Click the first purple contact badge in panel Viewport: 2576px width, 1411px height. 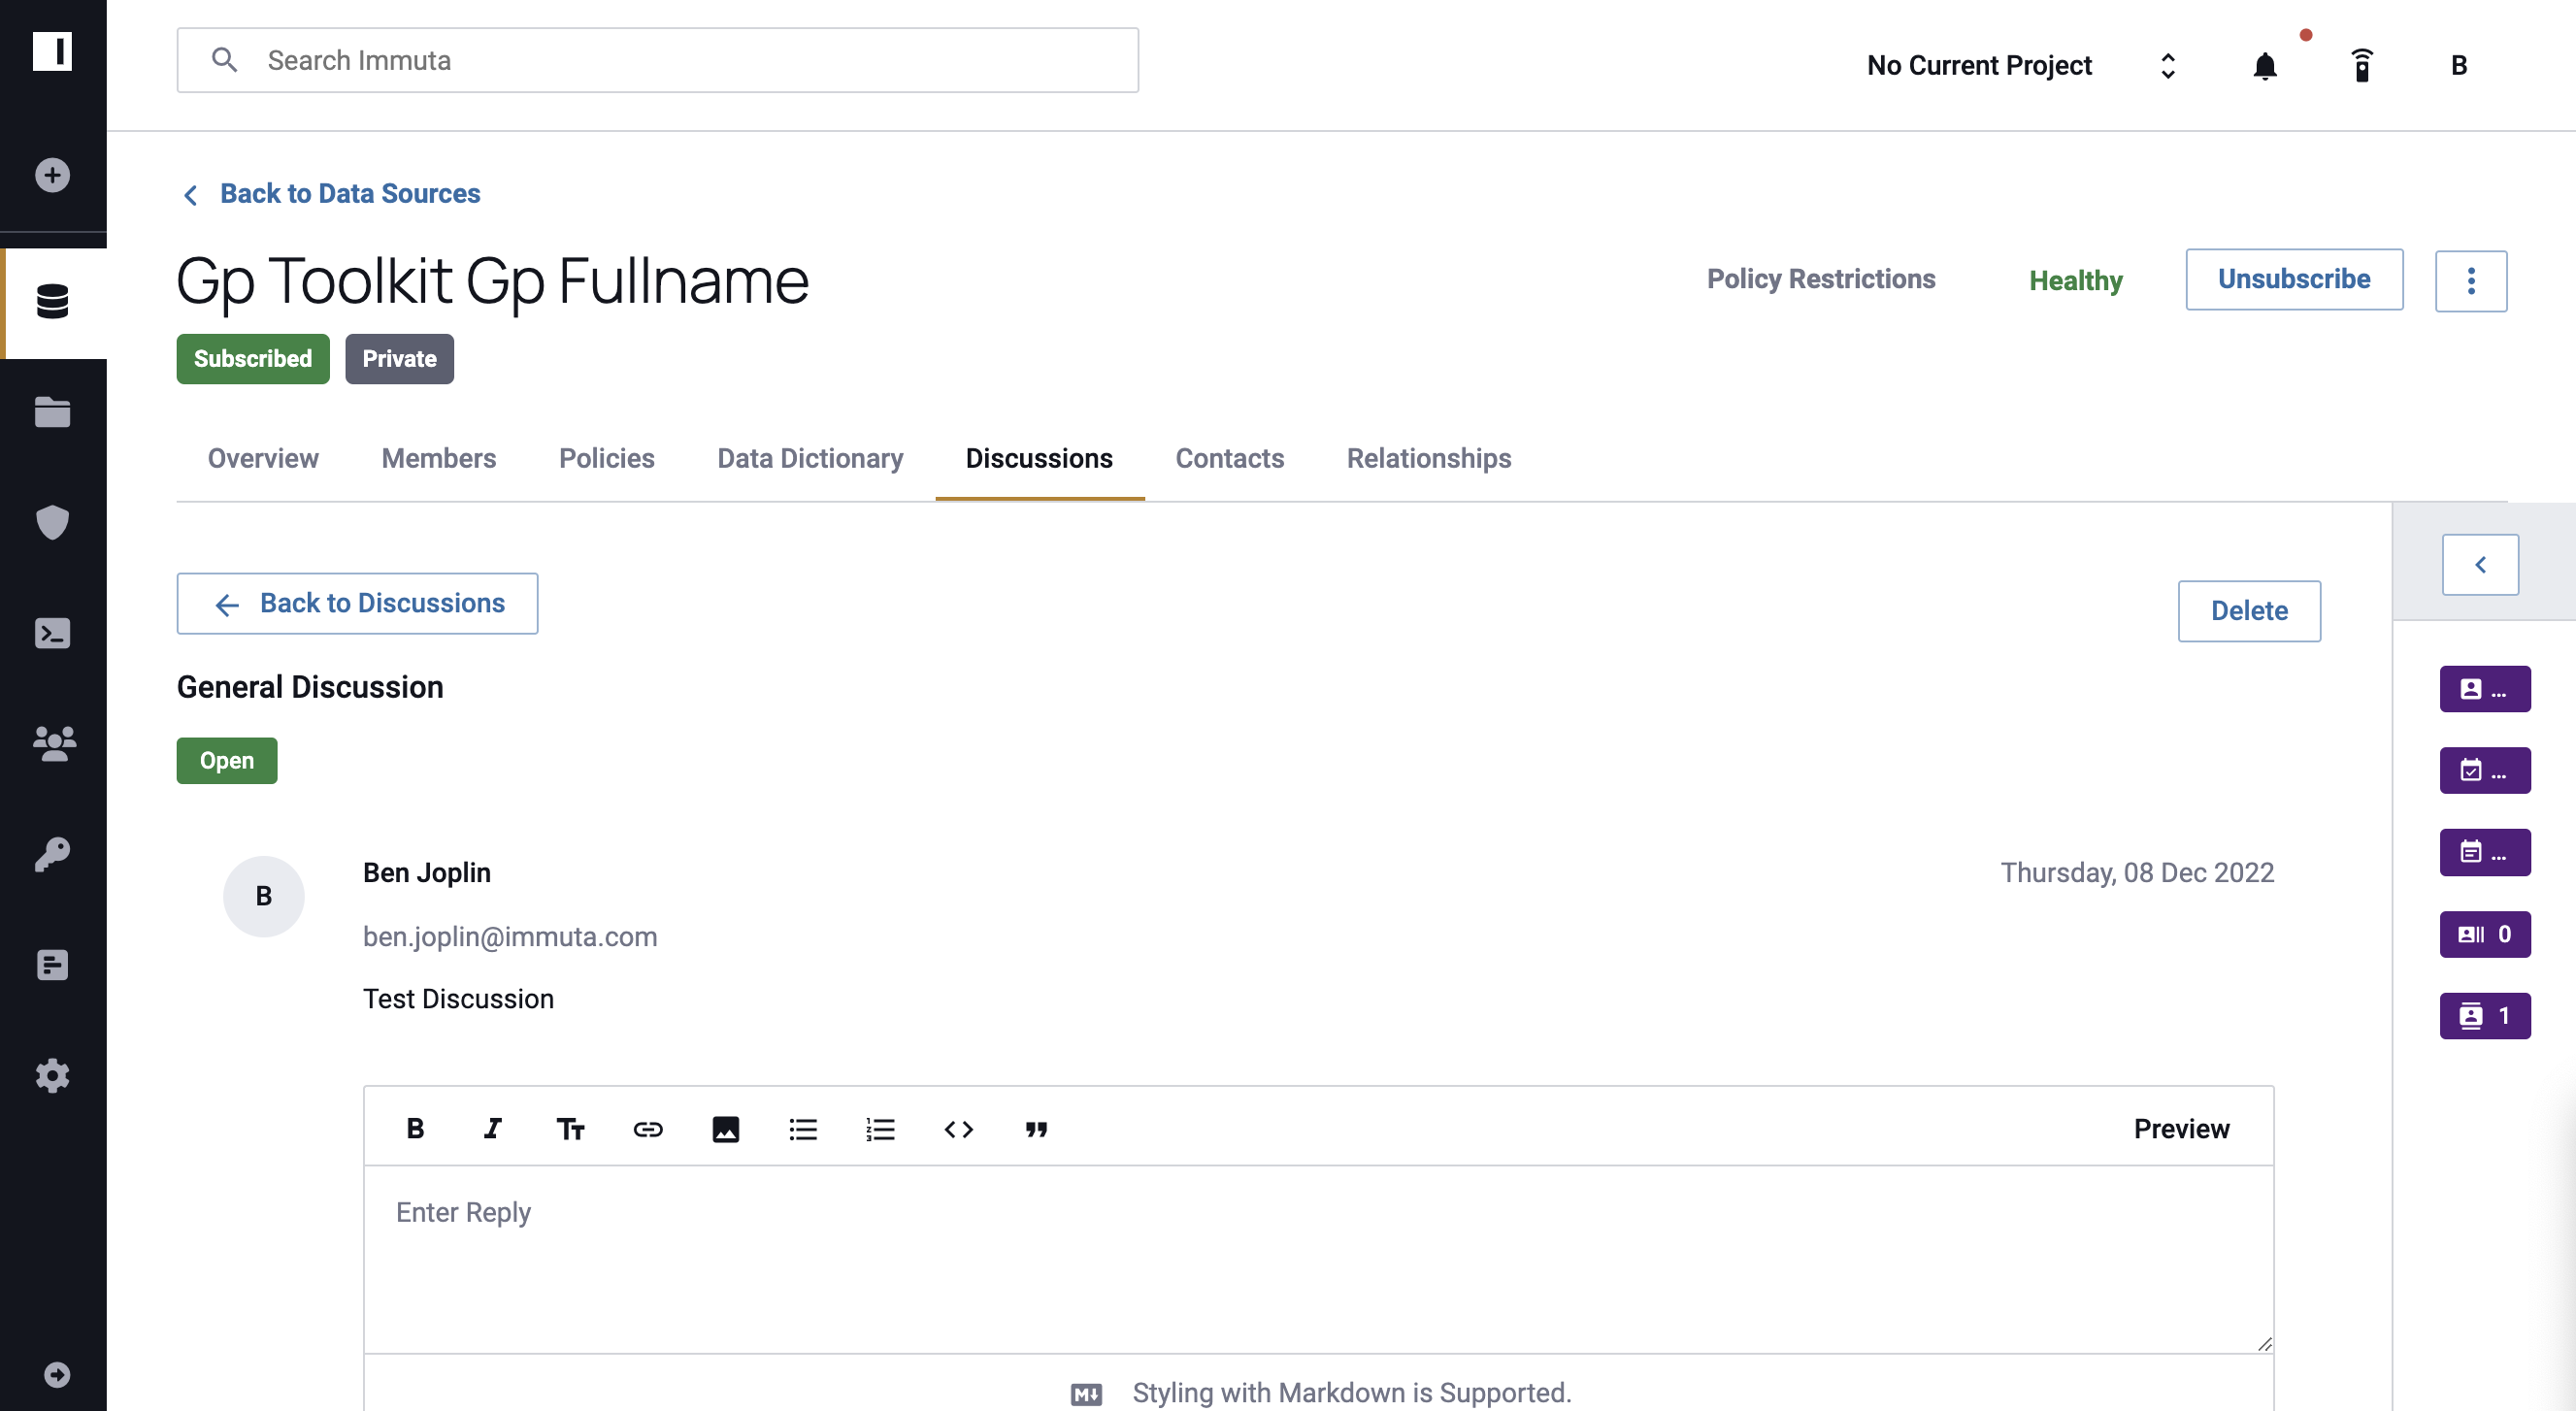[2485, 689]
